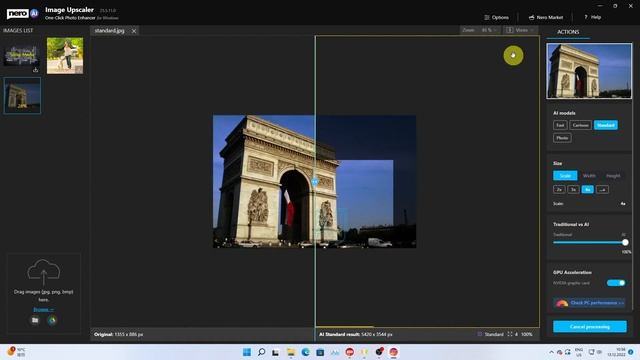Viewport: 640px width, 360px height.
Task: Select the standard.jpg document tab
Action: pos(109,31)
